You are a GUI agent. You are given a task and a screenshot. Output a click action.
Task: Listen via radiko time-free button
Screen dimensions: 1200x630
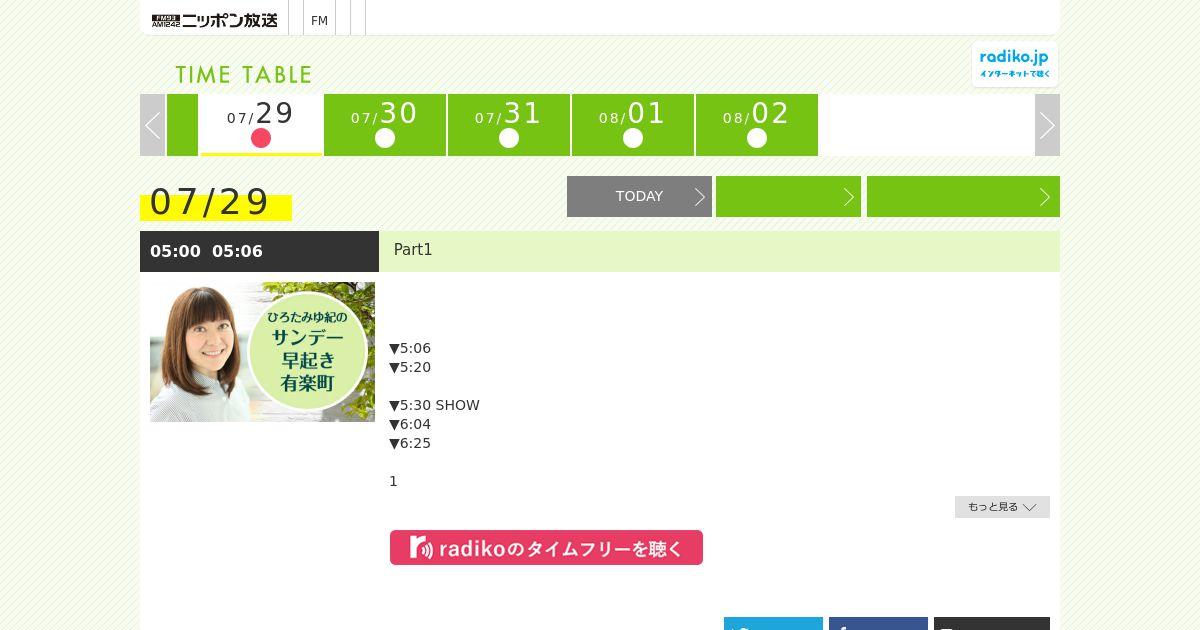546,548
